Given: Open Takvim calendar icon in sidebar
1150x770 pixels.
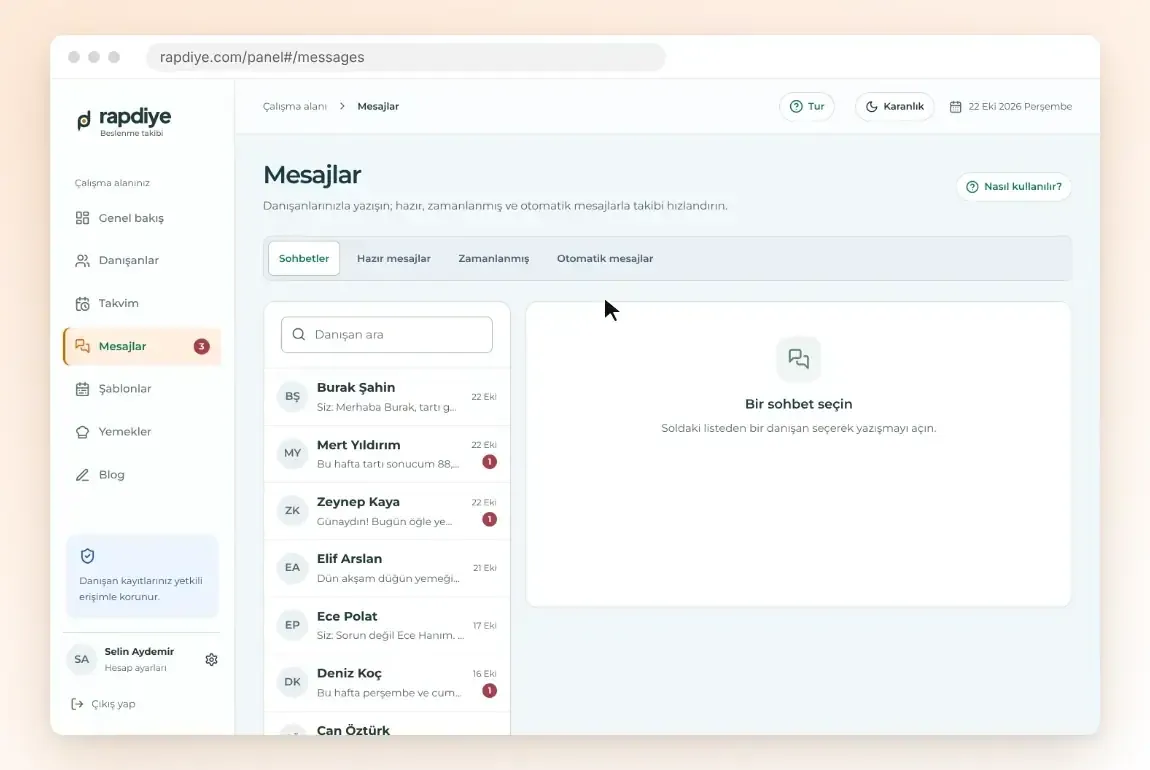Looking at the screenshot, I should point(82,304).
